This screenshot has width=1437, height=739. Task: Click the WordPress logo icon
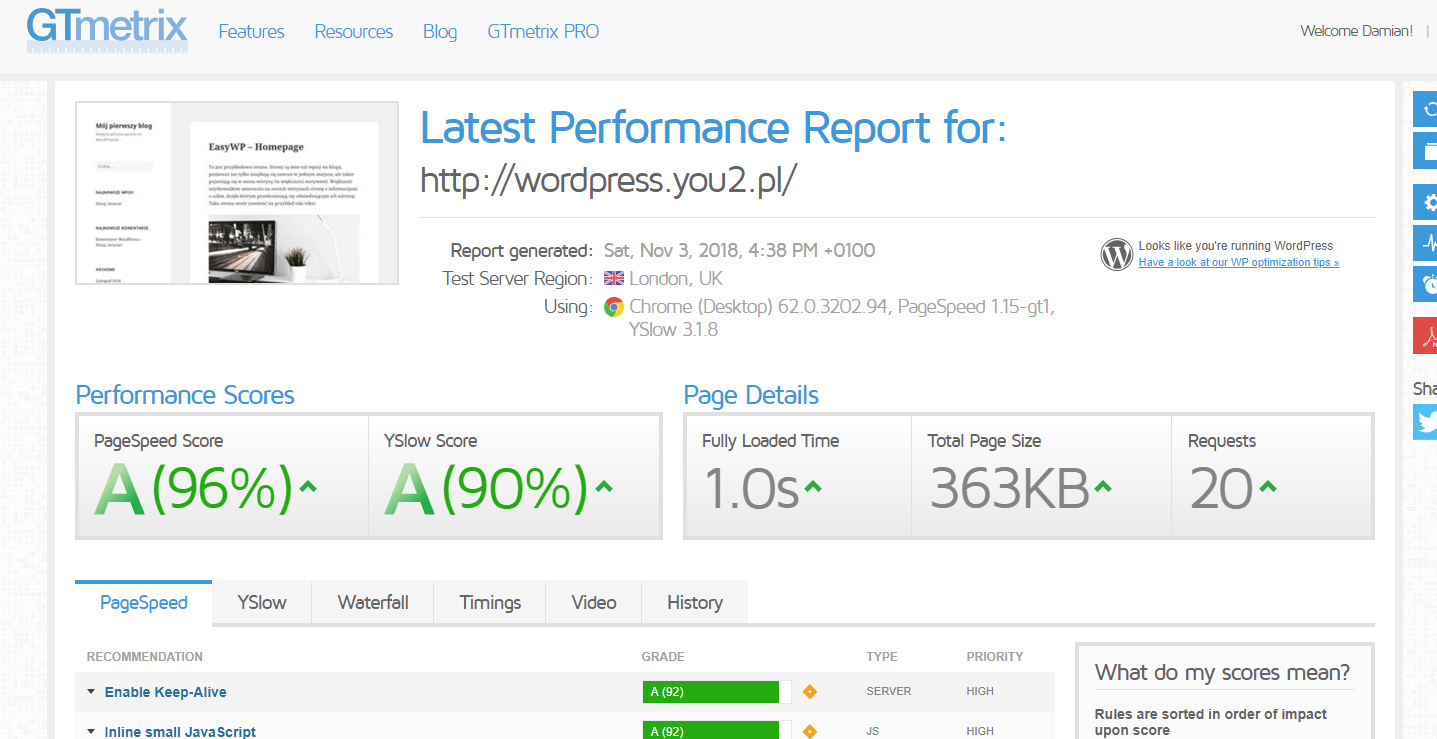(1116, 254)
